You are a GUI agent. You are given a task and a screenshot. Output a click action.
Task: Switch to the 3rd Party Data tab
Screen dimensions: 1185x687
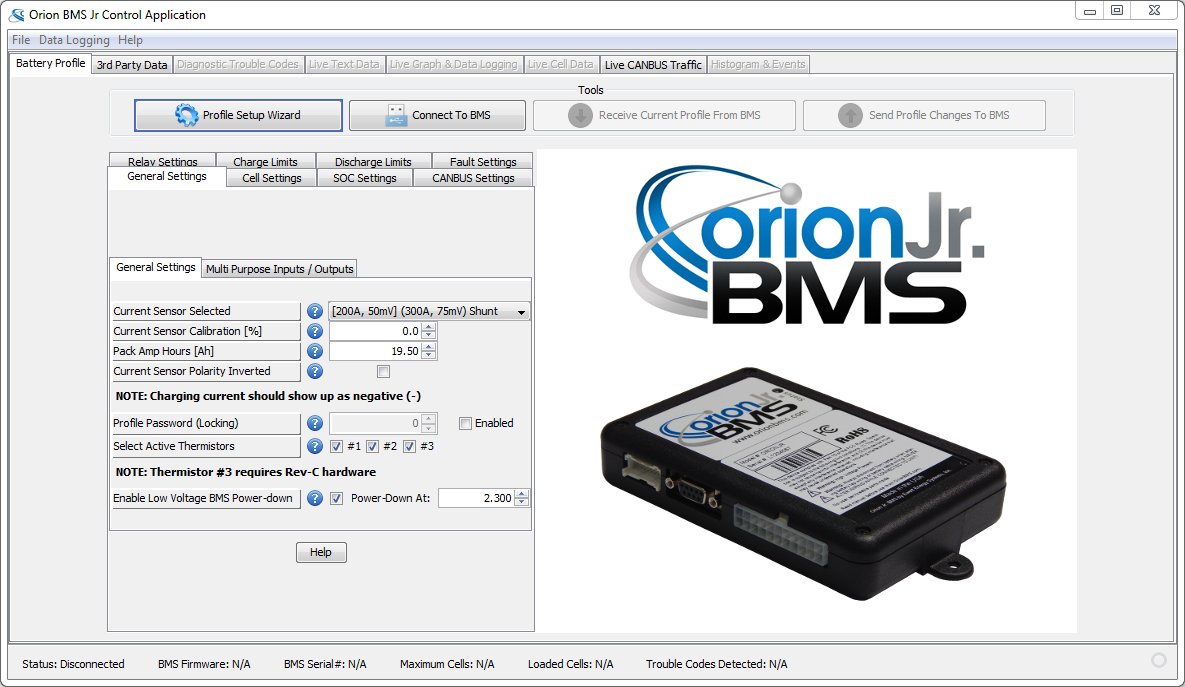(x=131, y=65)
